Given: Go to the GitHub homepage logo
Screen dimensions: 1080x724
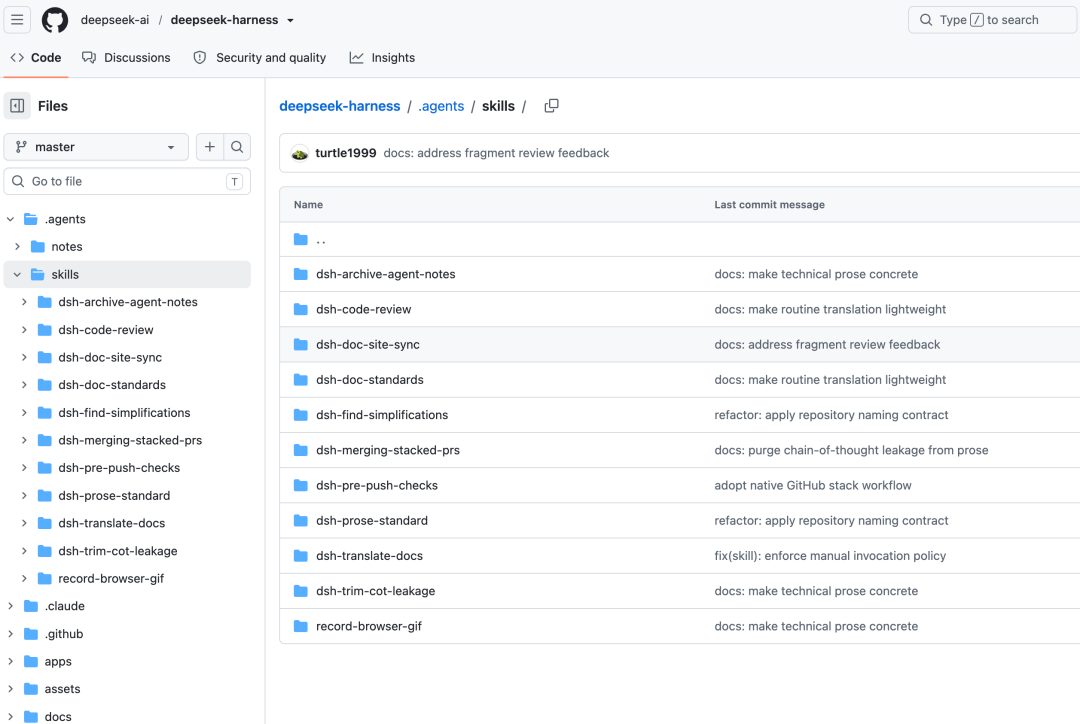Looking at the screenshot, I should [55, 20].
